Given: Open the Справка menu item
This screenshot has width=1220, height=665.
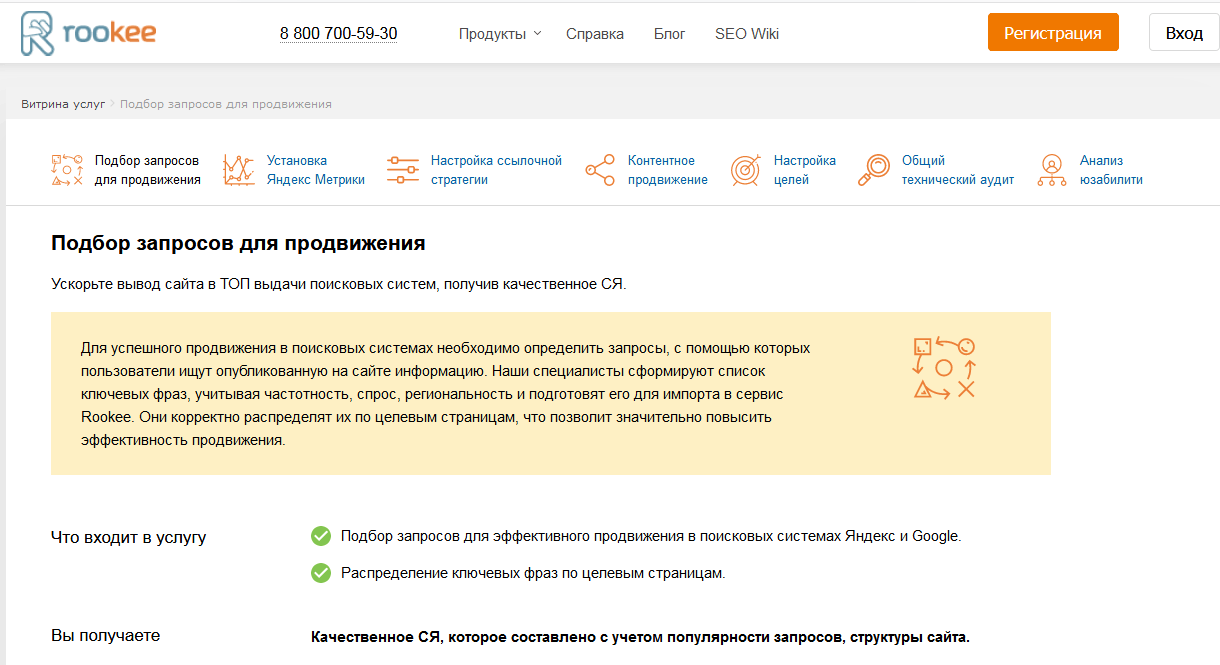Looking at the screenshot, I should pos(594,34).
